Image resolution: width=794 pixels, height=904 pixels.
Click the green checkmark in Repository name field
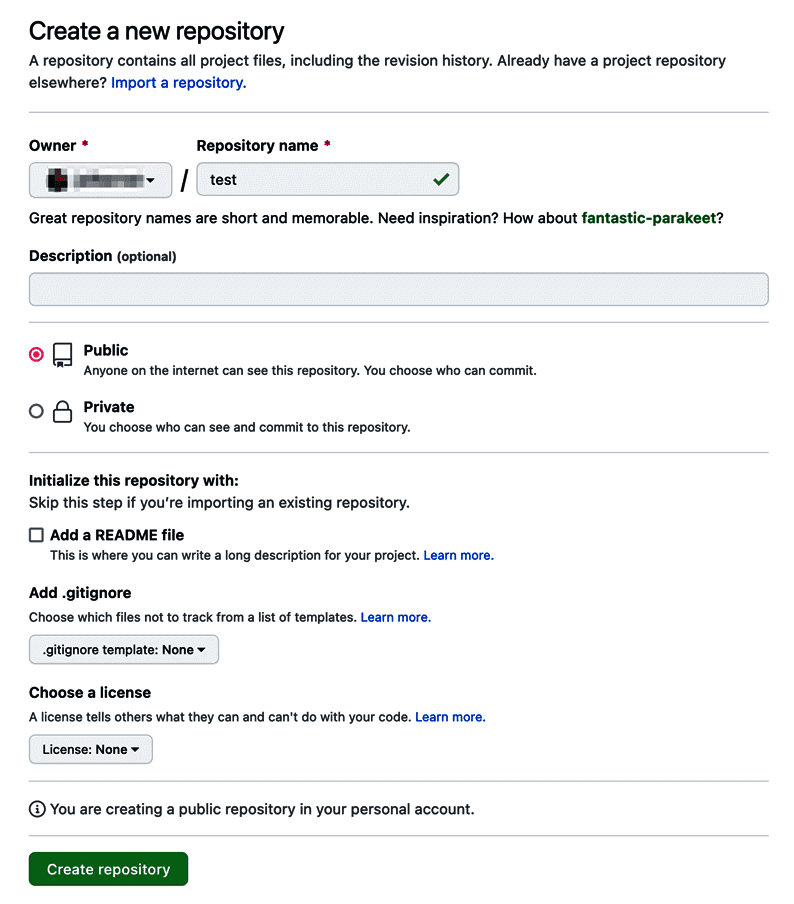coord(441,179)
